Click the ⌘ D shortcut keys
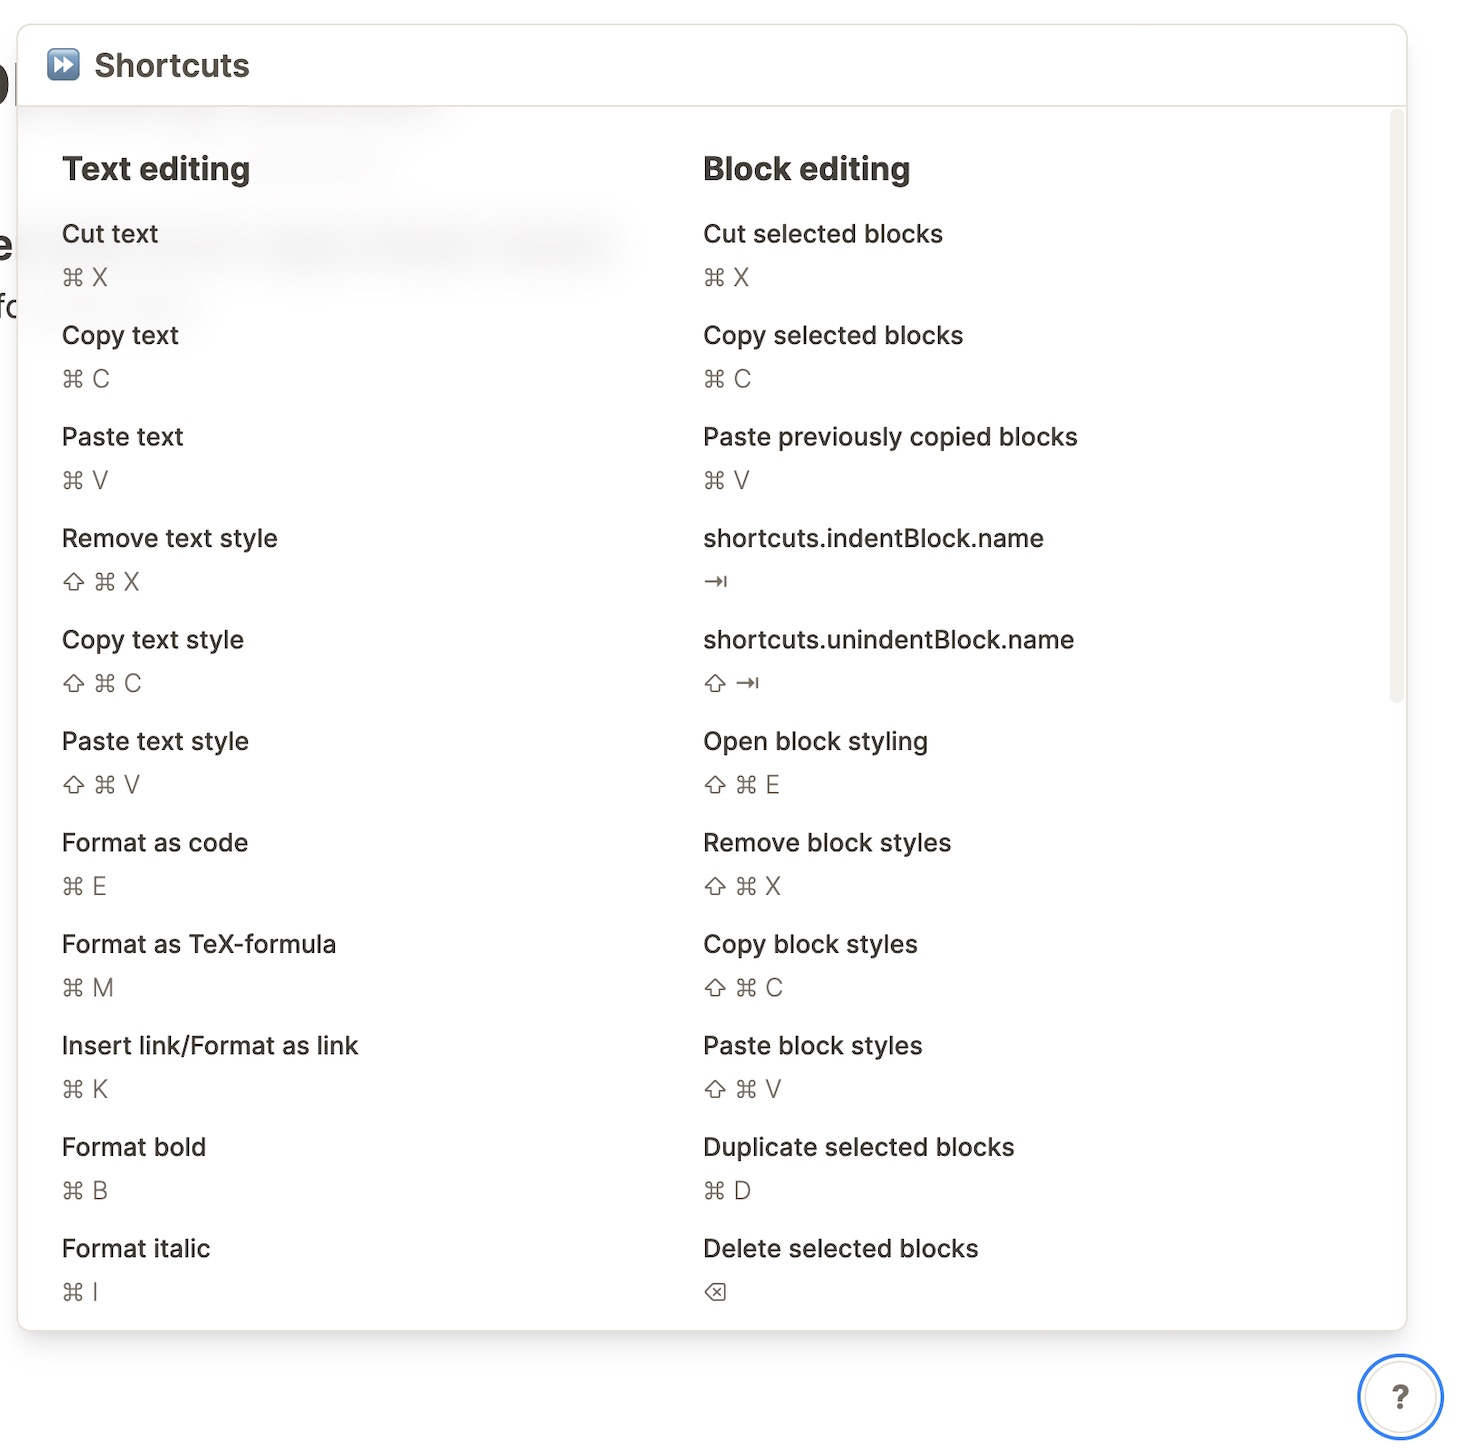Viewport: 1458px width, 1455px height. pos(727,1191)
